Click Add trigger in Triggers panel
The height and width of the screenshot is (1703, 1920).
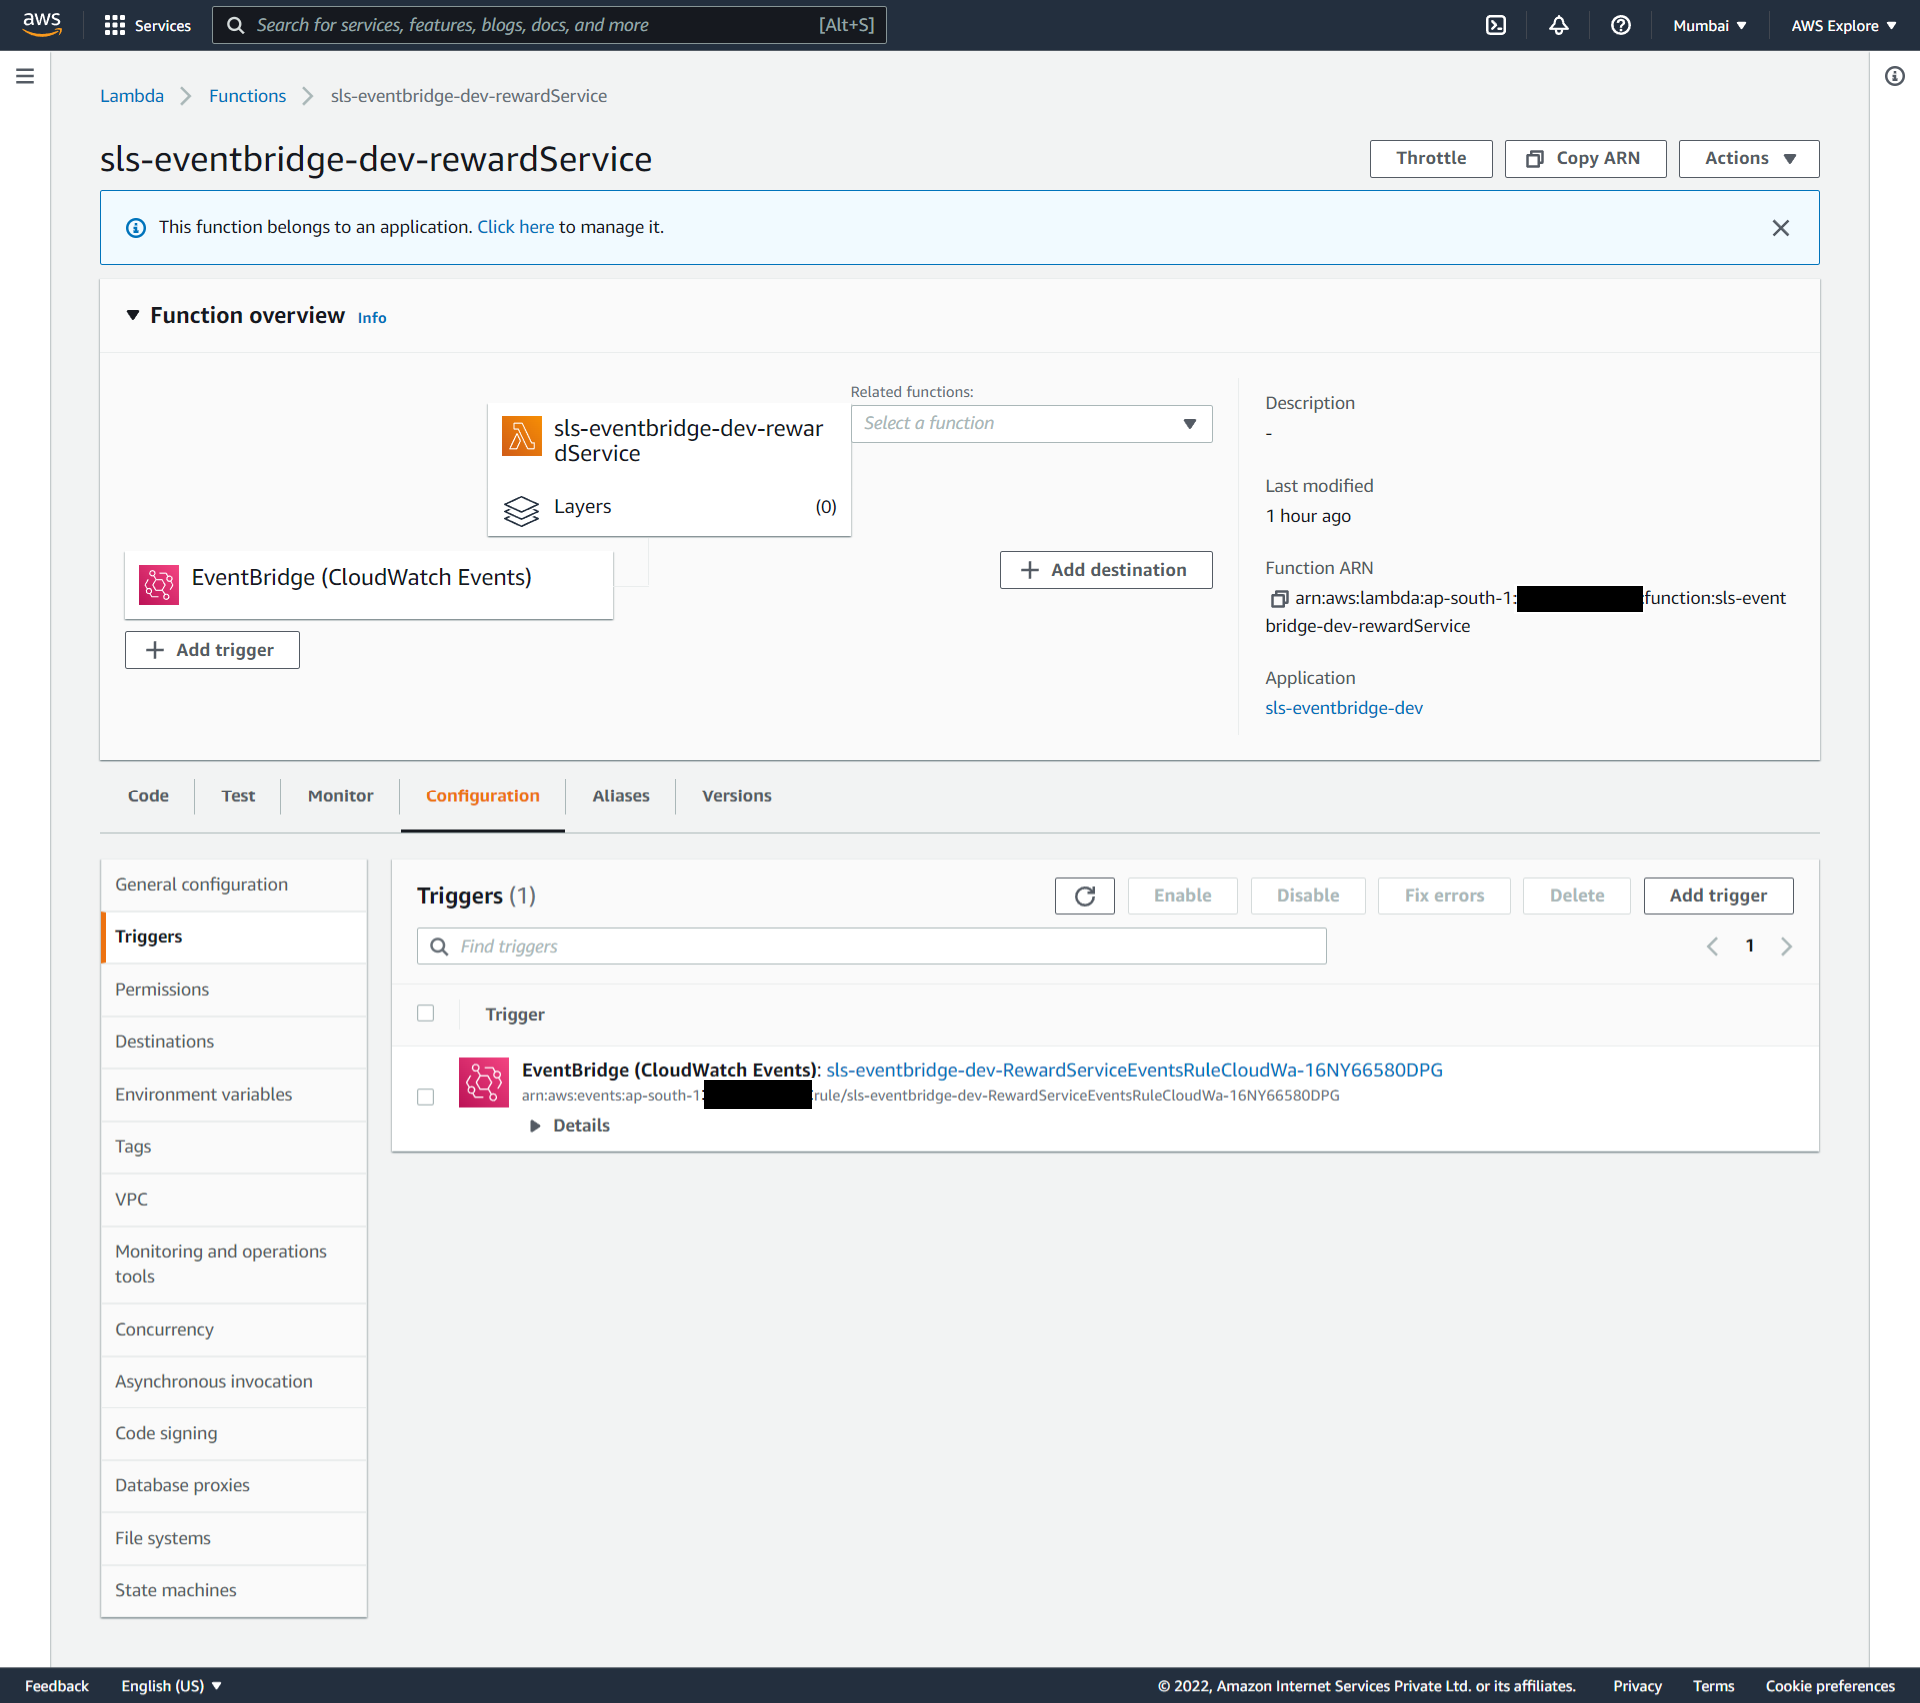click(1718, 896)
